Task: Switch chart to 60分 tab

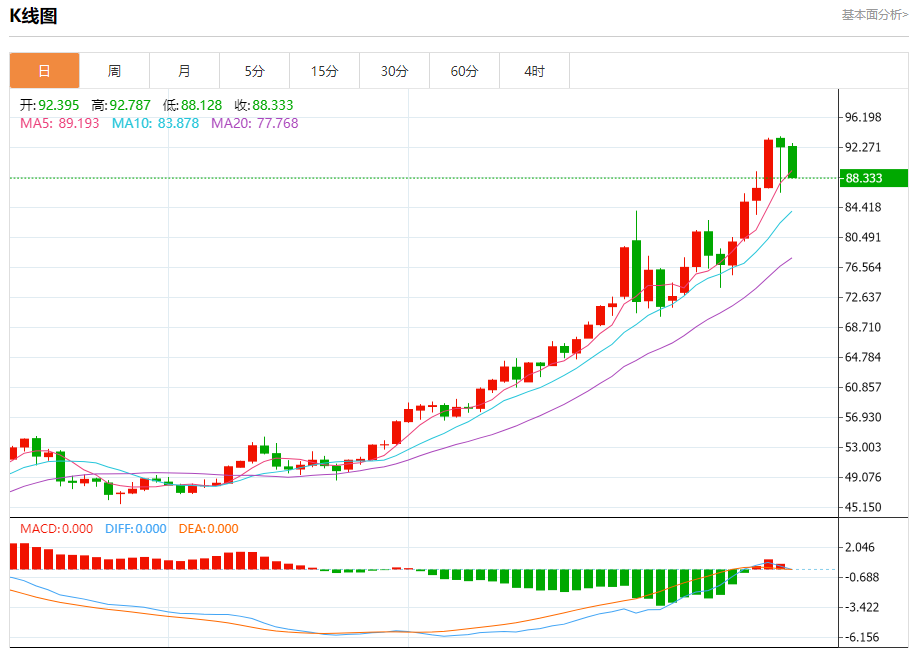Action: (x=464, y=71)
